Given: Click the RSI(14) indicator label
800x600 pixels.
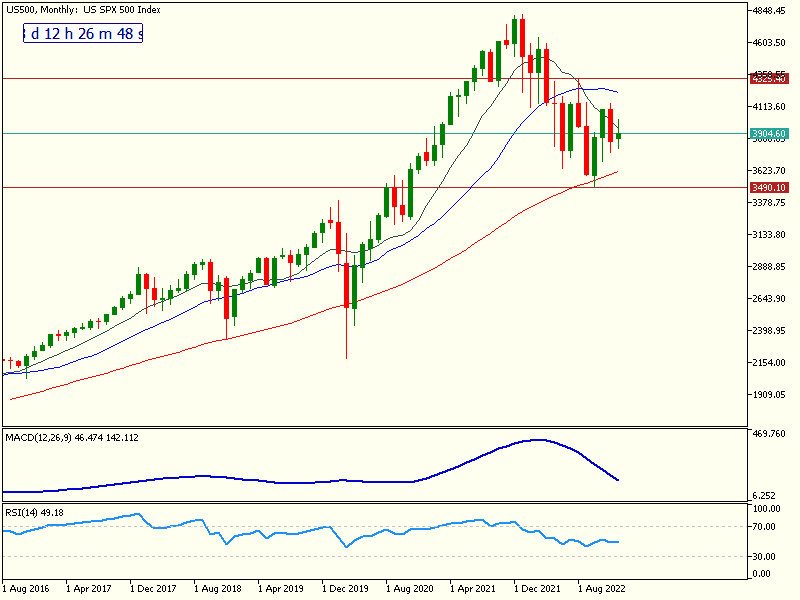Looking at the screenshot, I should [34, 513].
